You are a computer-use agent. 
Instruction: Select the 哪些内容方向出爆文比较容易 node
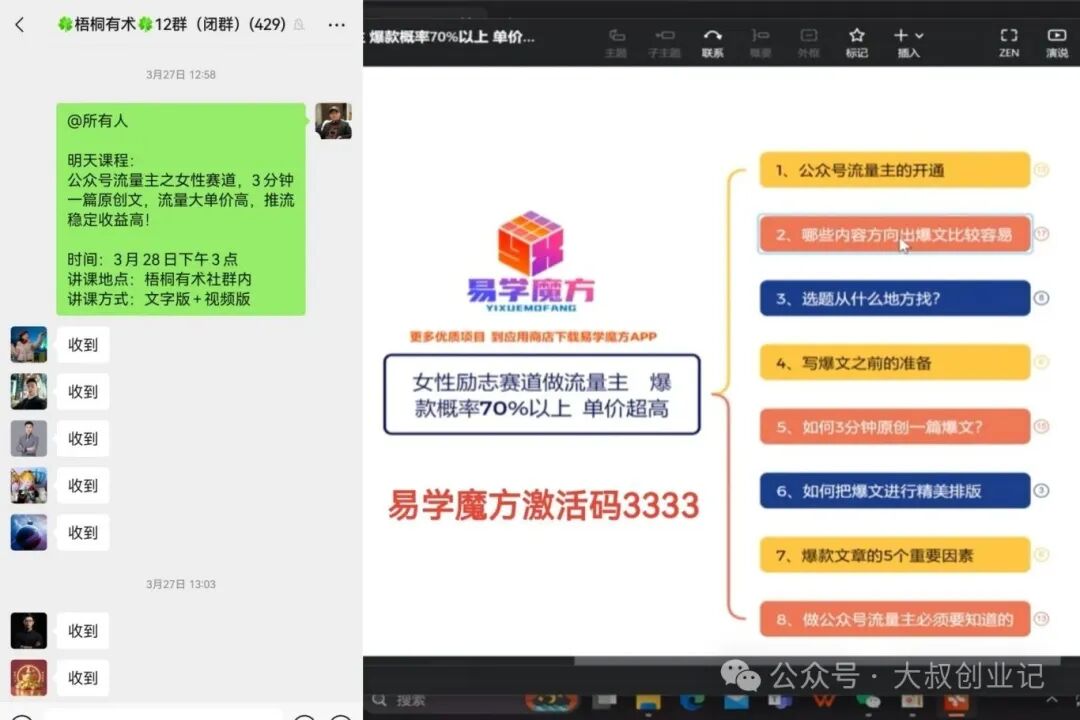(895, 235)
